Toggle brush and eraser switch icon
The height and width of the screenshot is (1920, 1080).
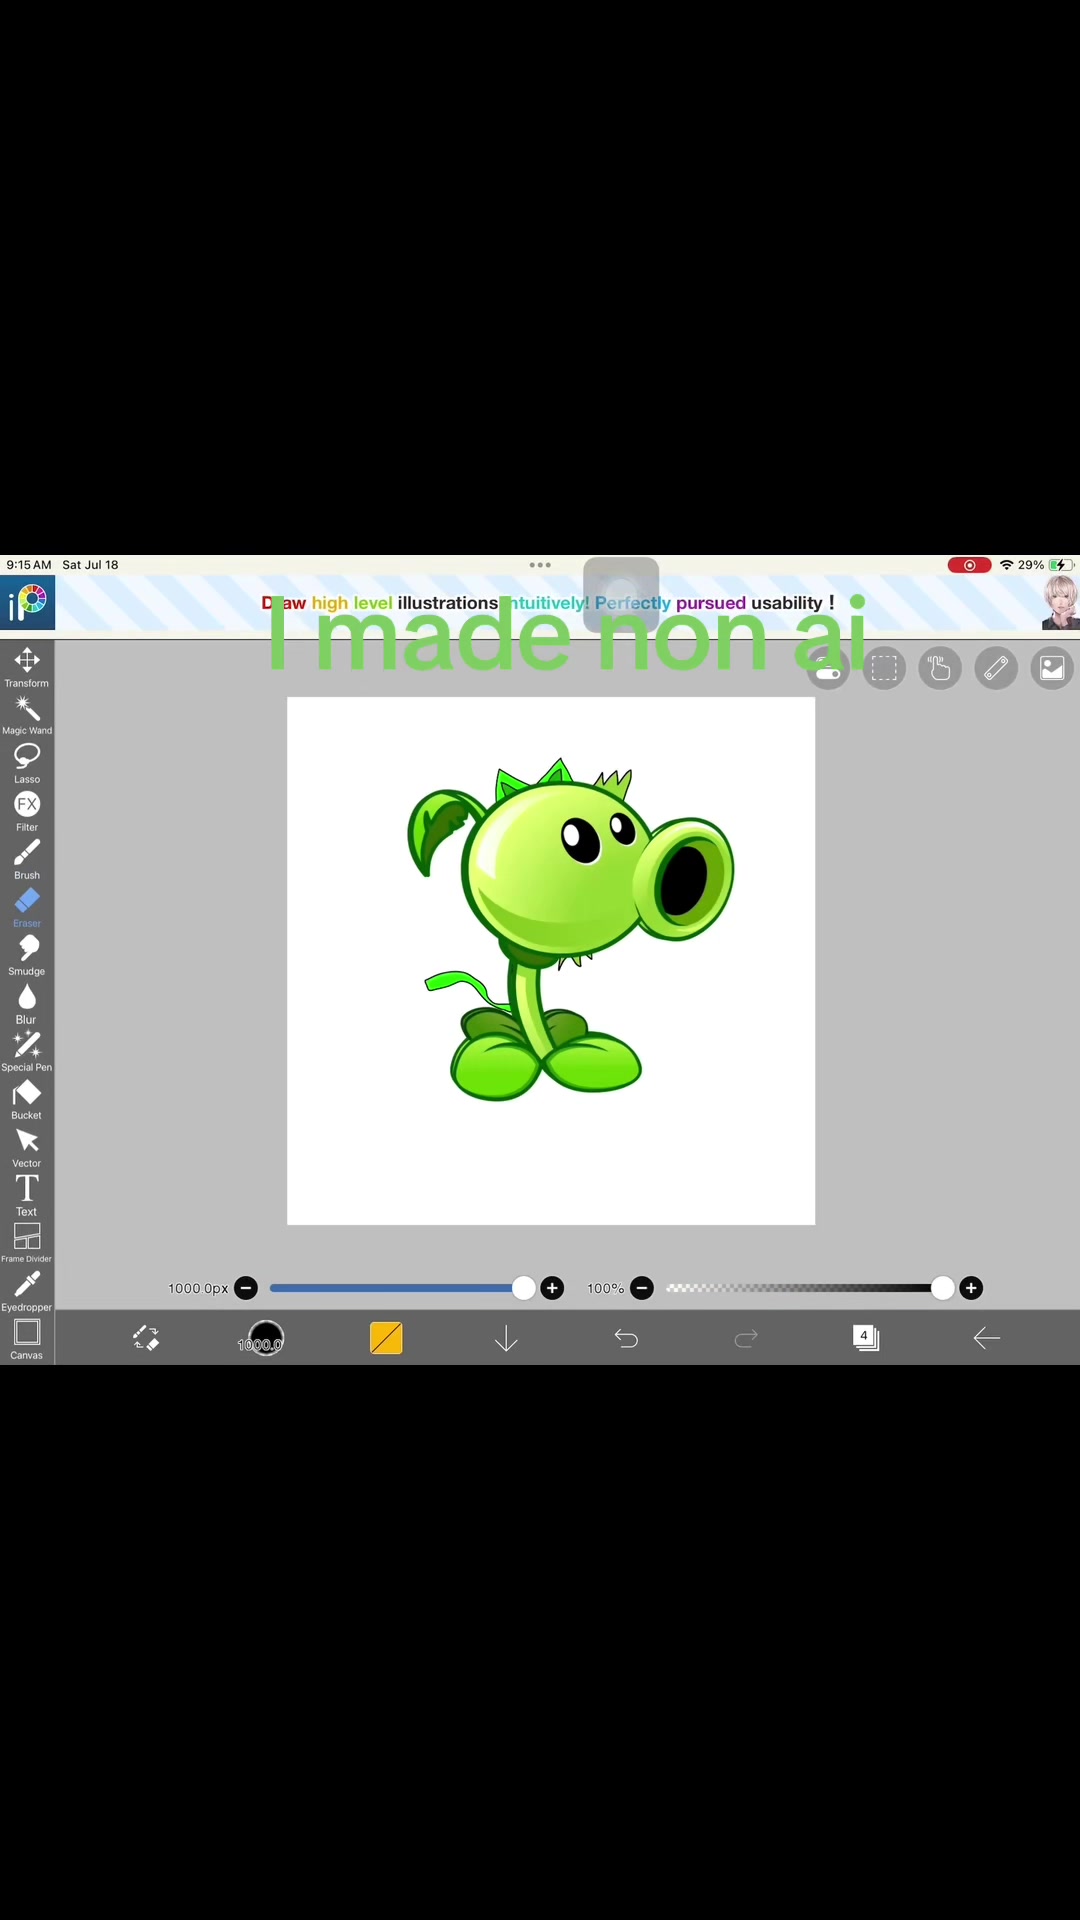click(x=146, y=1338)
